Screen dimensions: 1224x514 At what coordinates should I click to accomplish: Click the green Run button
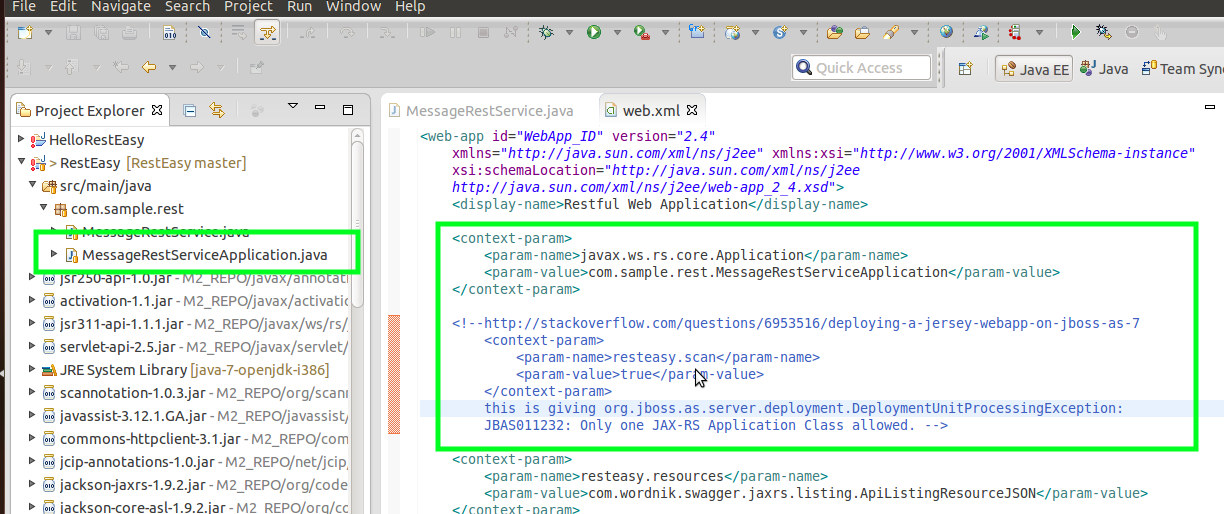click(593, 32)
